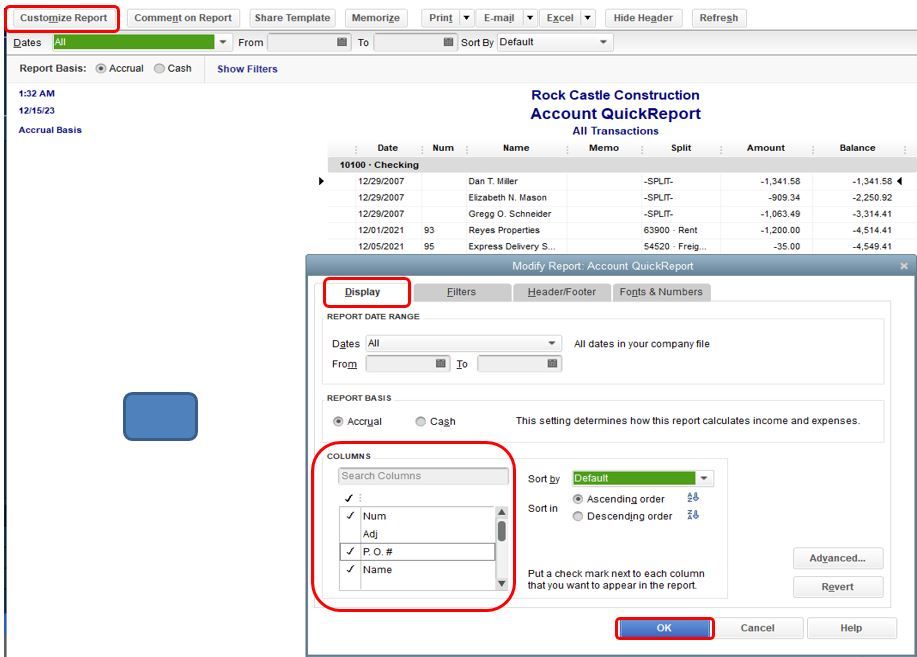The height and width of the screenshot is (657, 917).
Task: Click row arrow beside Dan T. Miller
Action: pos(321,181)
